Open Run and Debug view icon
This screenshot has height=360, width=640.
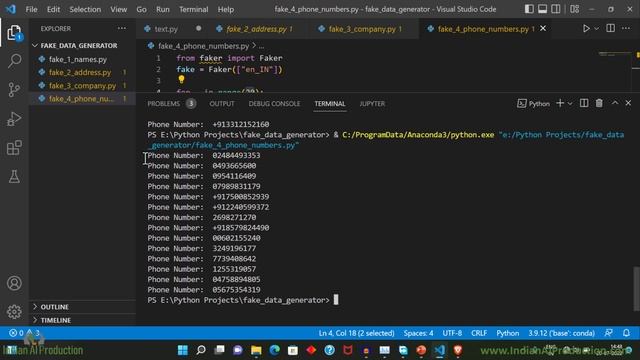click(14, 119)
